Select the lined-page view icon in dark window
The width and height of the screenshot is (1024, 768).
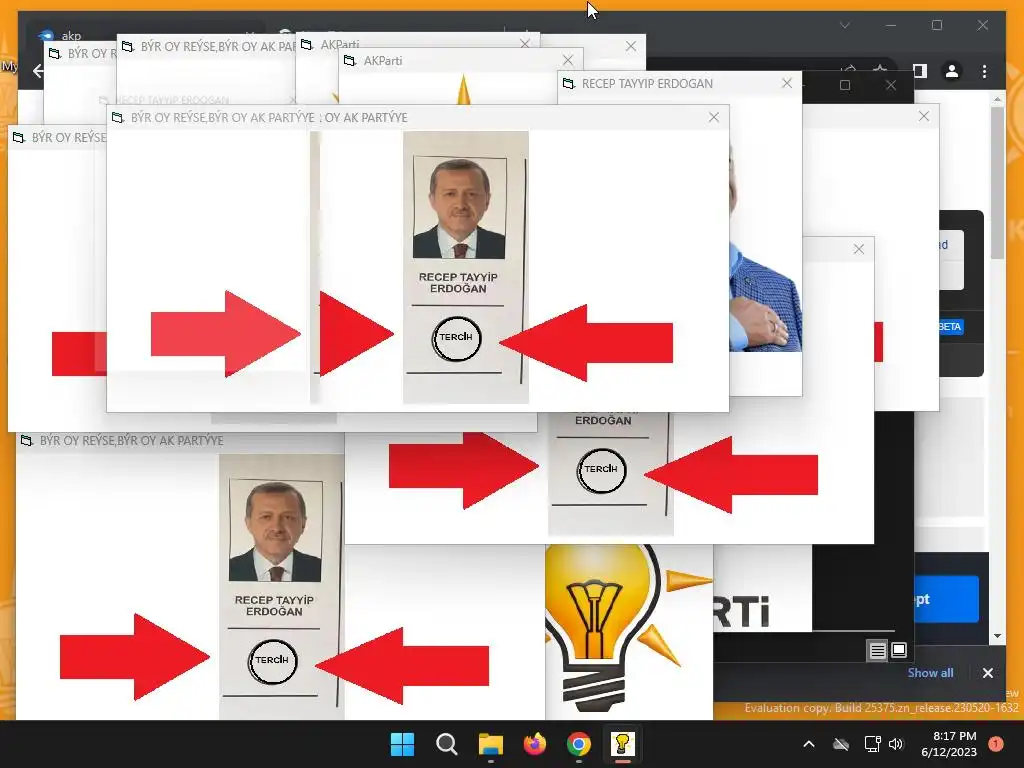click(877, 650)
